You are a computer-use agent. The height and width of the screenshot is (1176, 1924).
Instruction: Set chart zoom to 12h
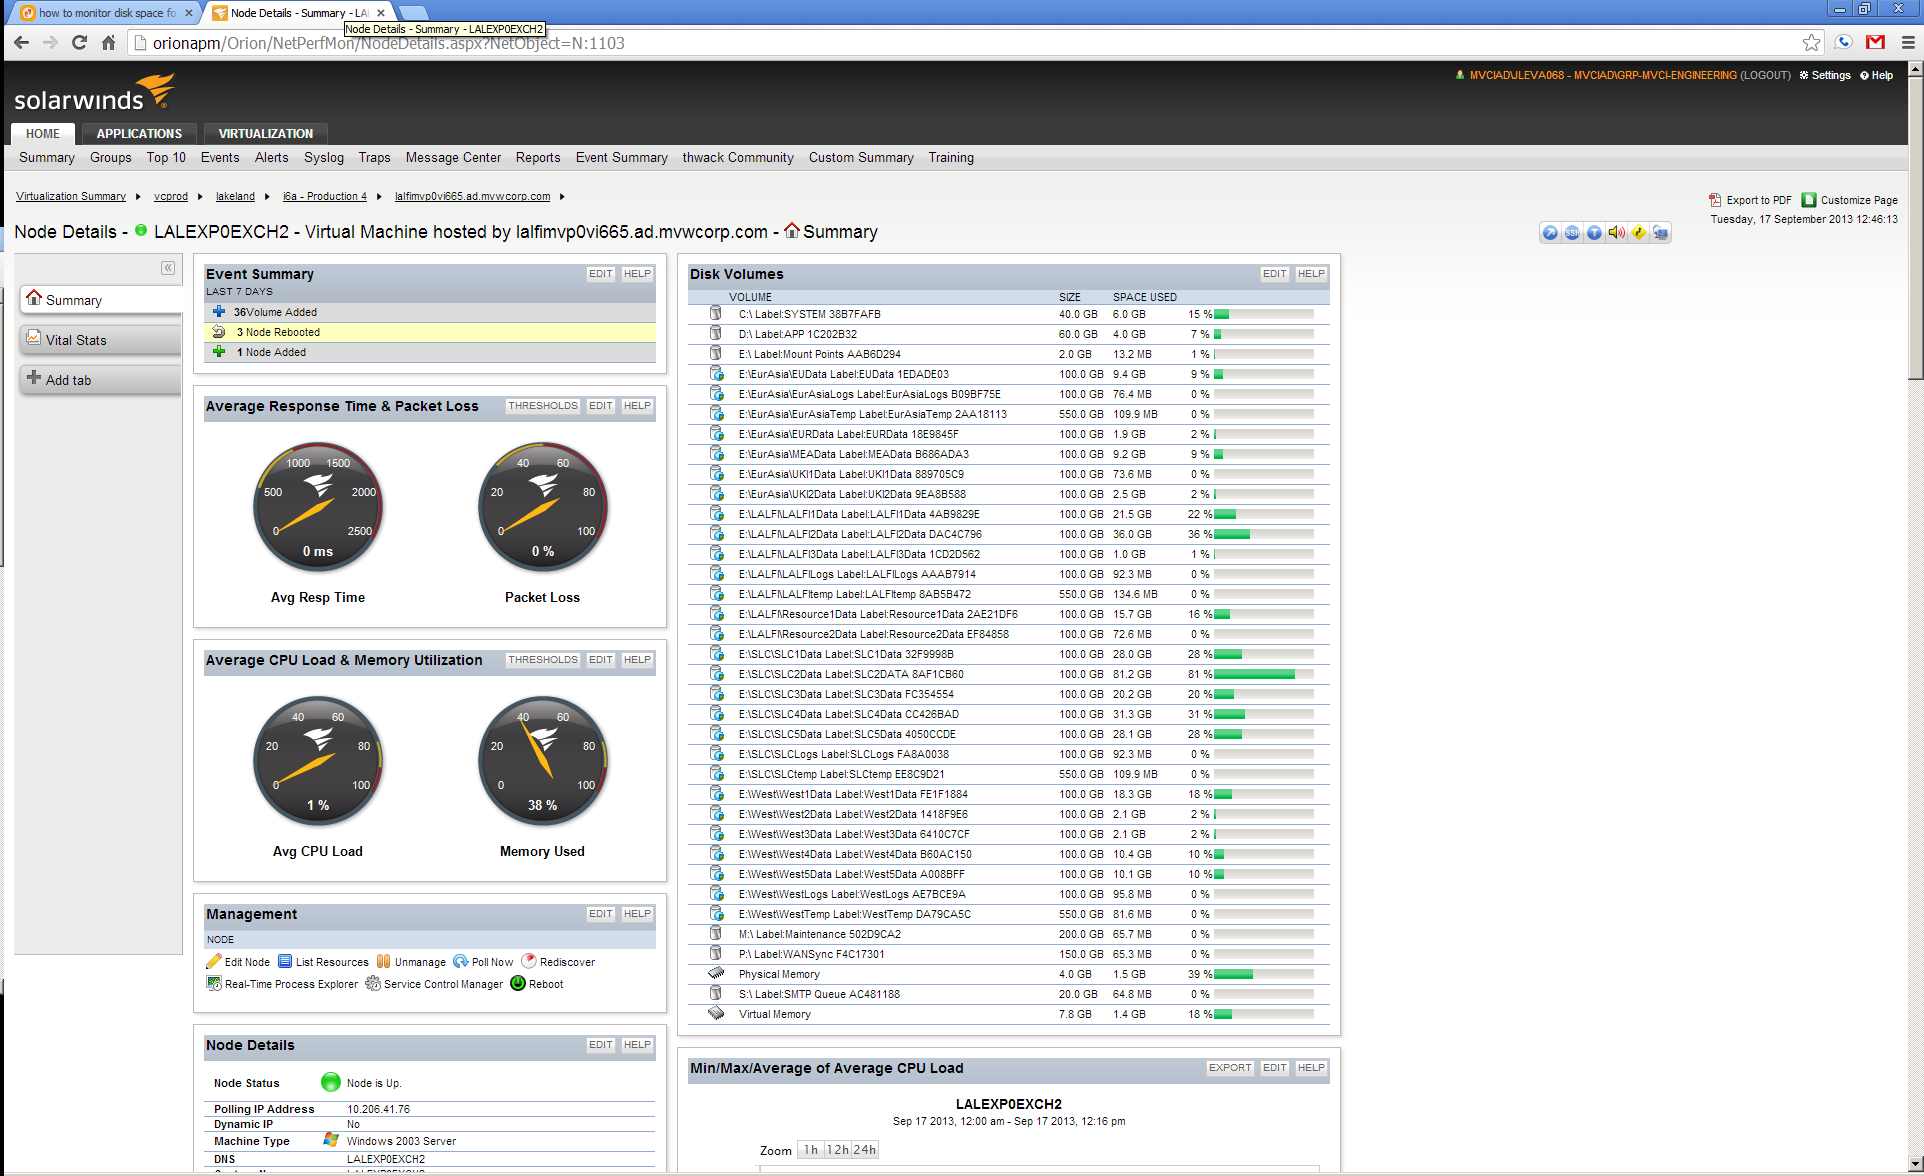(x=837, y=1150)
